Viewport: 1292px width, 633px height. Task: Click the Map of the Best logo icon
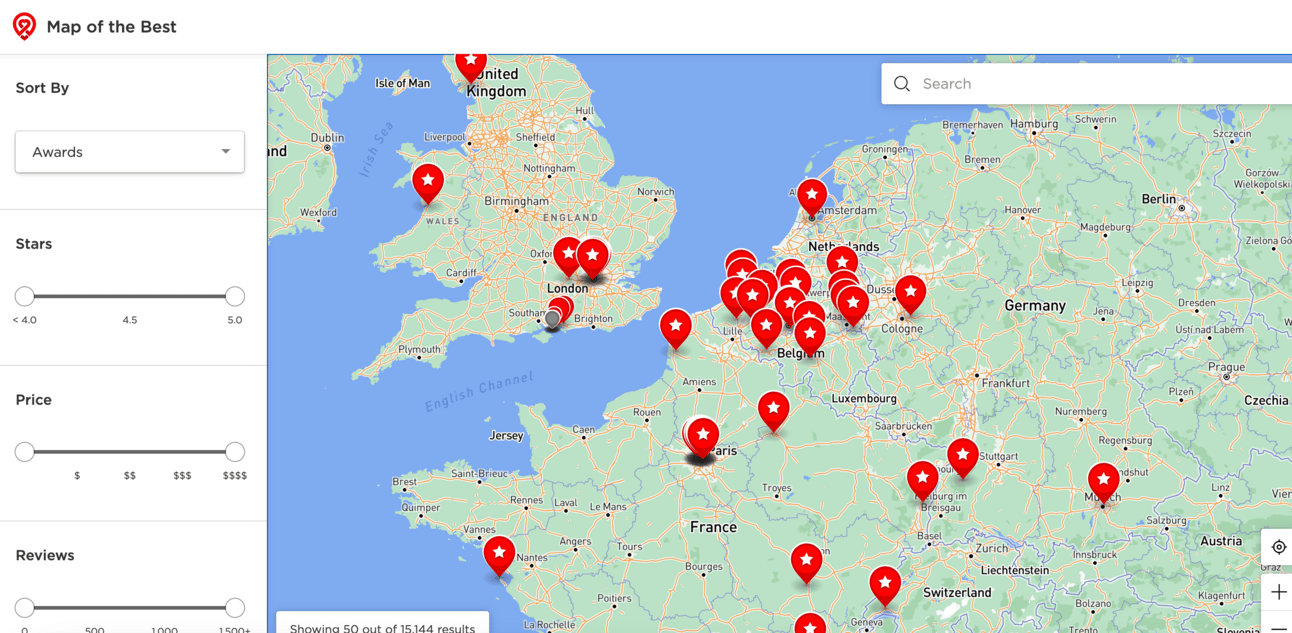click(24, 27)
